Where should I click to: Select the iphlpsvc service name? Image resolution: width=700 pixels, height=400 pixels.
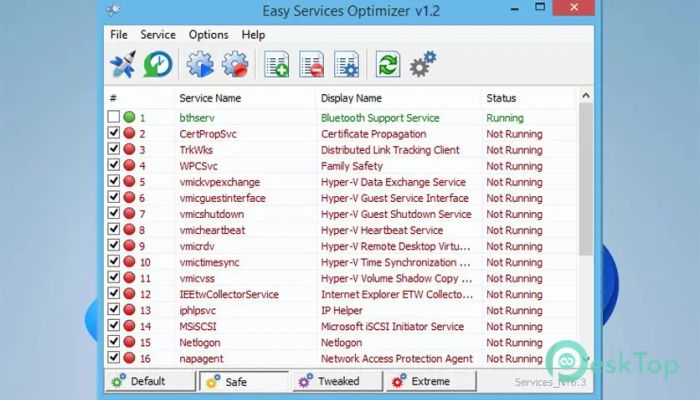[x=197, y=311]
